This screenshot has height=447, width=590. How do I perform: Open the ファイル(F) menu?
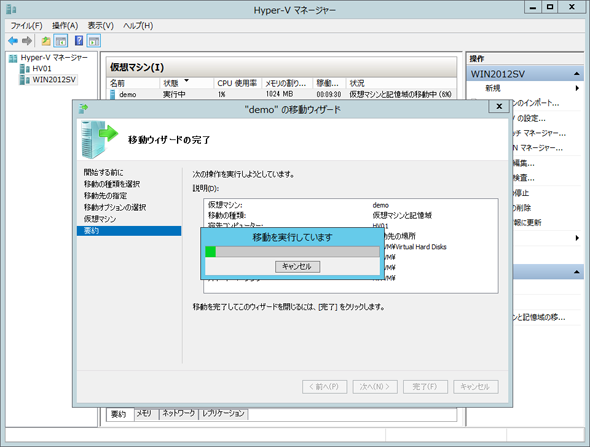pyautogui.click(x=26, y=26)
